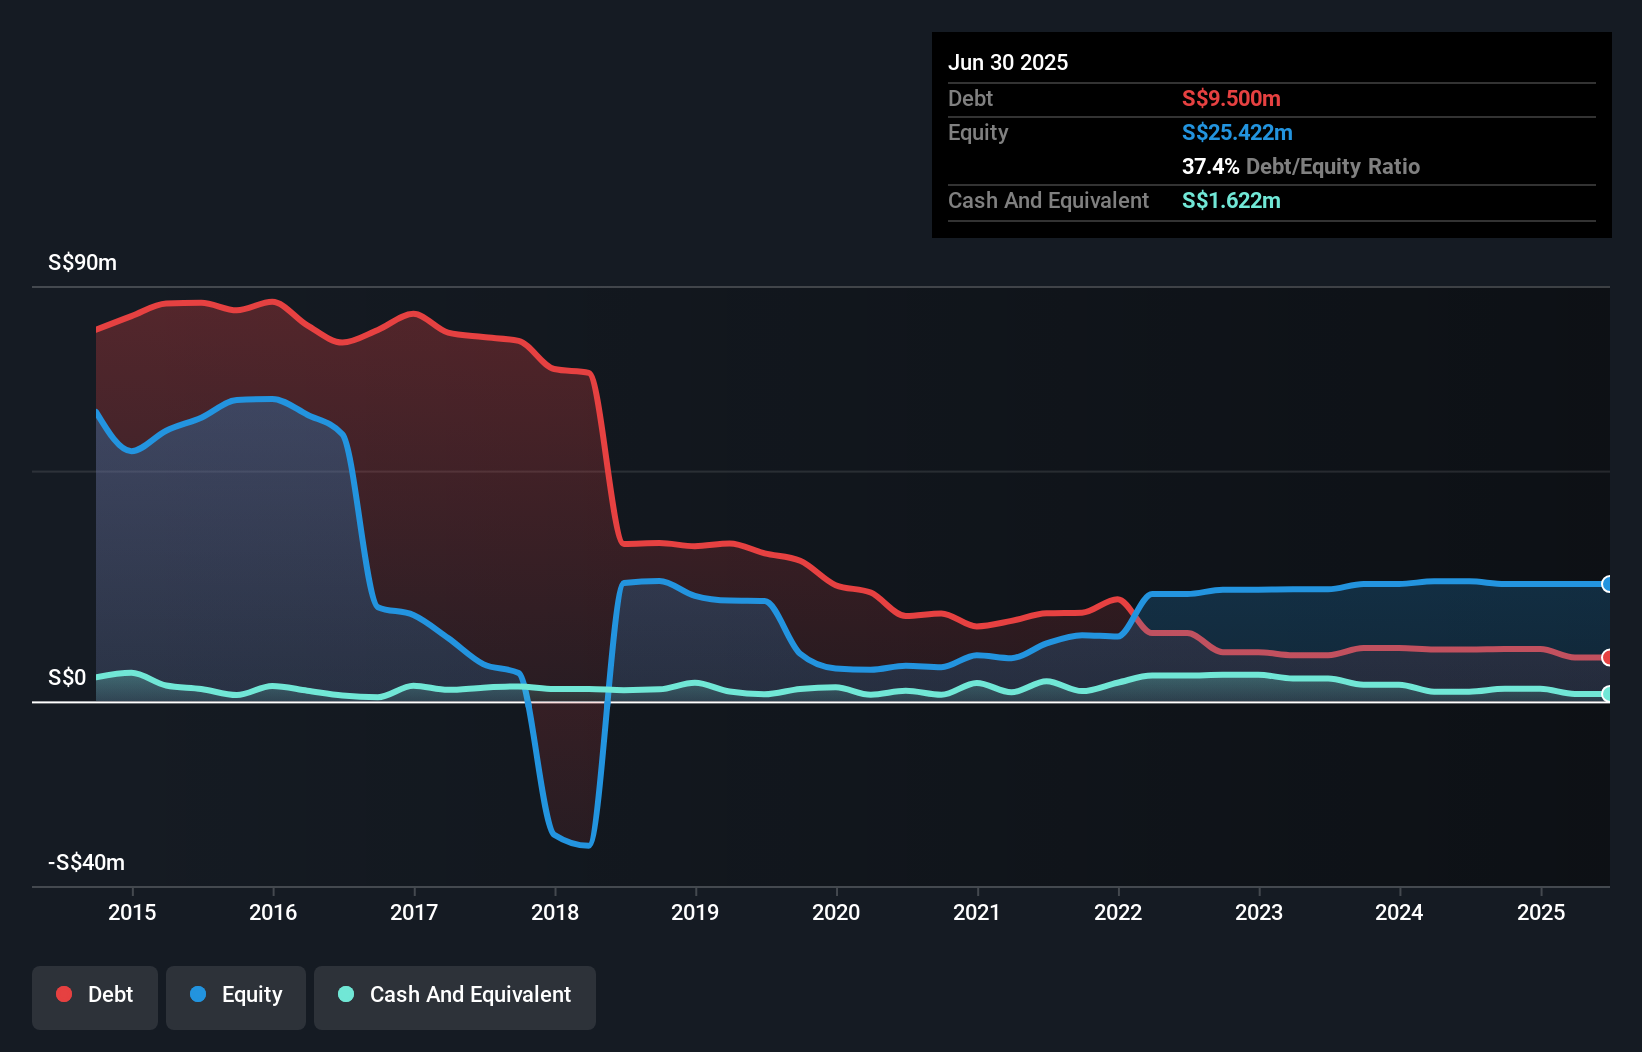Toggle the Cash And Equivalent legend button

coord(455,997)
